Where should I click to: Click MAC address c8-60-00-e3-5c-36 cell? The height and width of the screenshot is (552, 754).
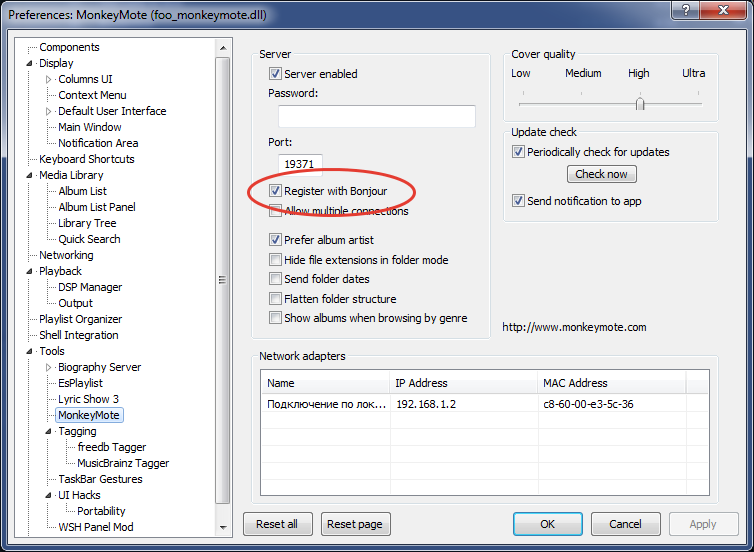point(588,404)
